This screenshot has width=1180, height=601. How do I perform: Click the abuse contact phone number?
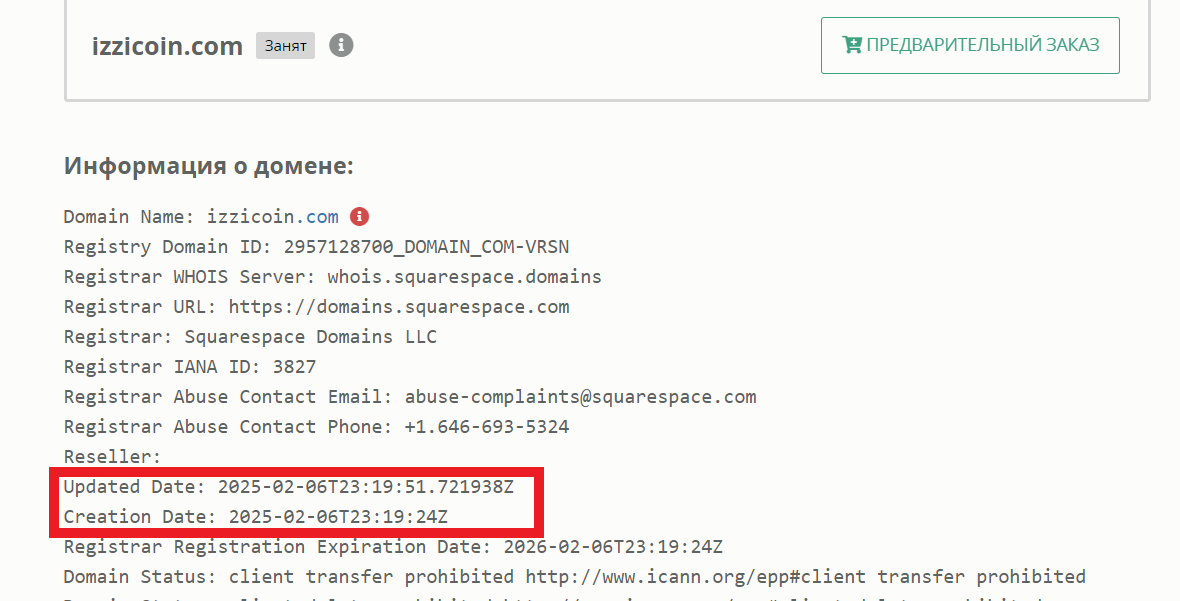pos(487,427)
